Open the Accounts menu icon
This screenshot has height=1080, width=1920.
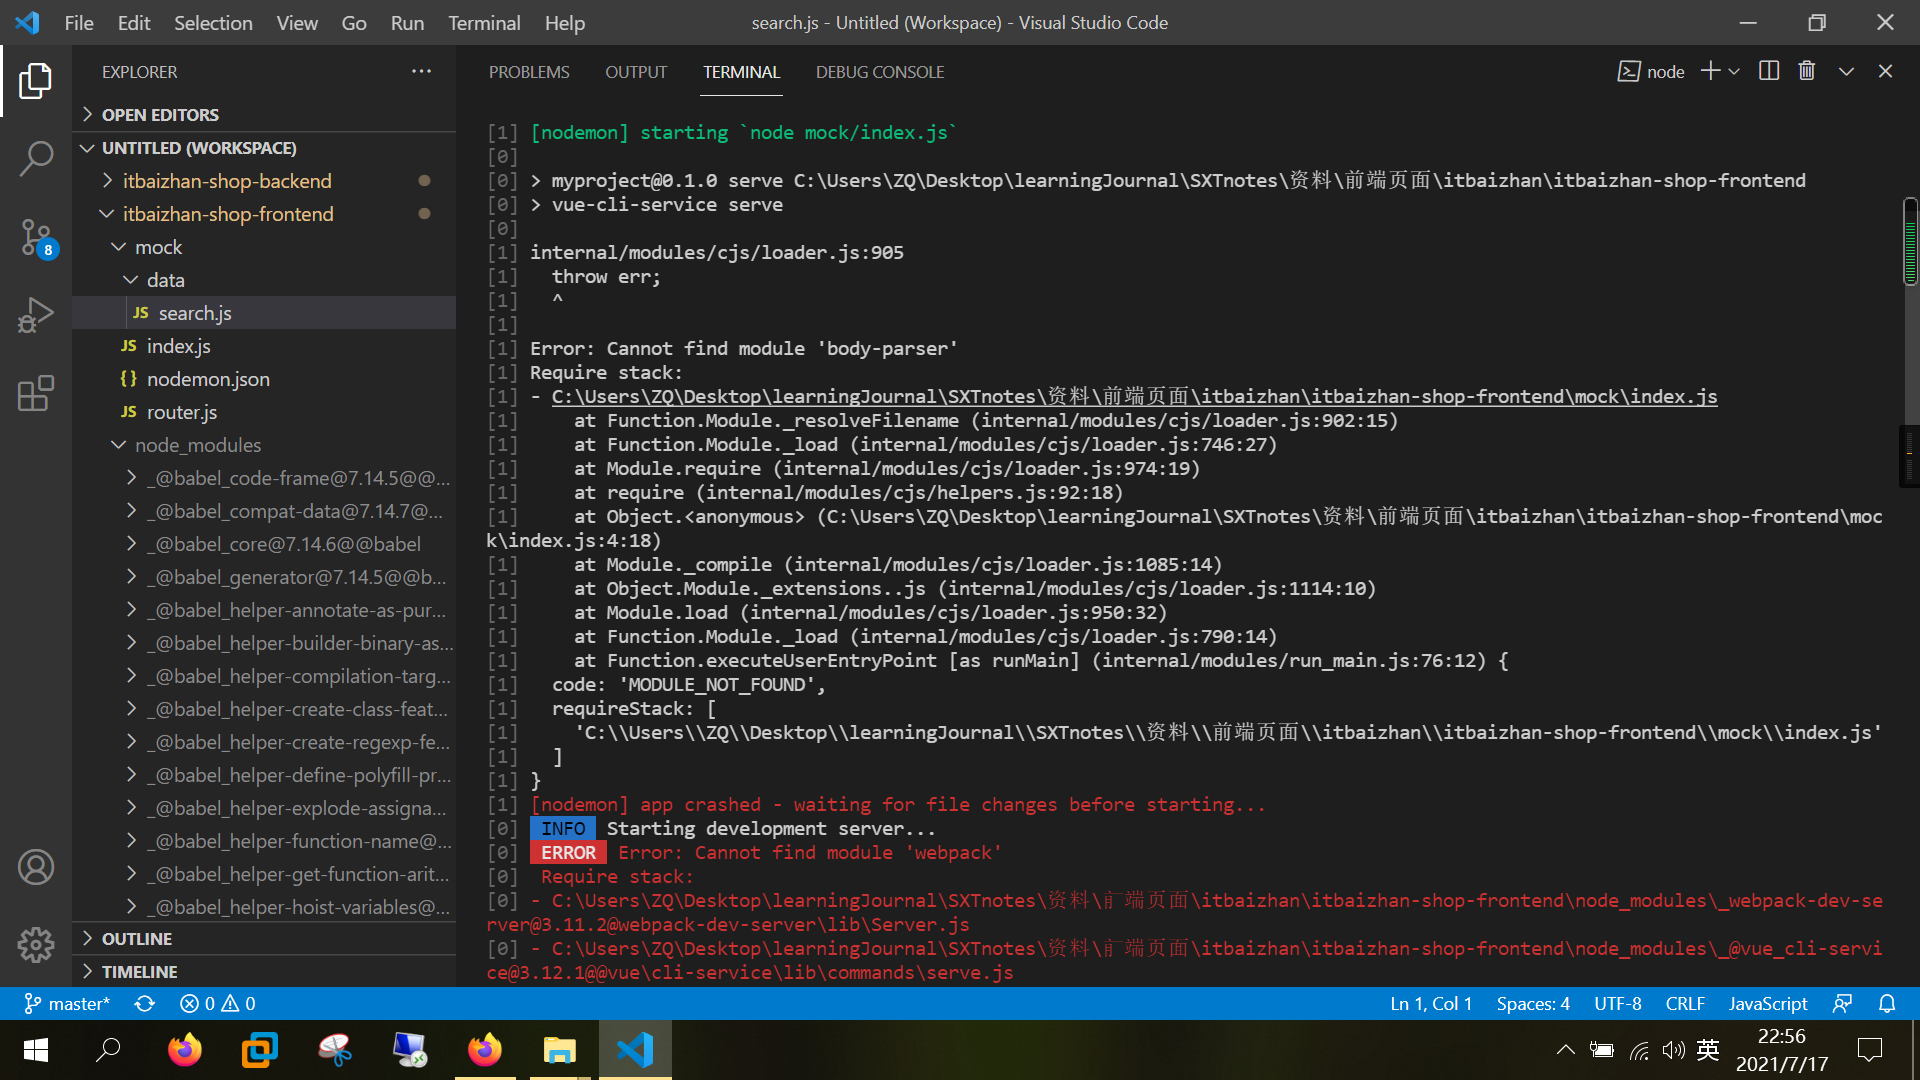(x=36, y=867)
